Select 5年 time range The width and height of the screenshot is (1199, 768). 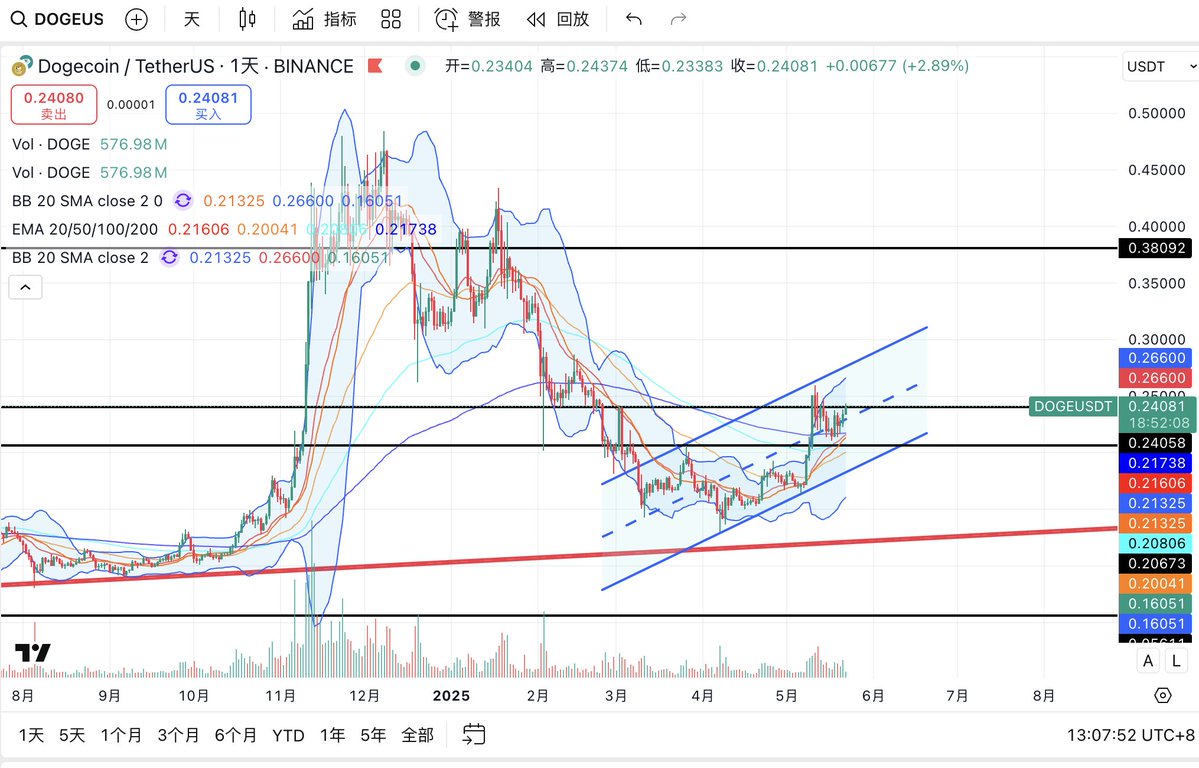pyautogui.click(x=373, y=735)
